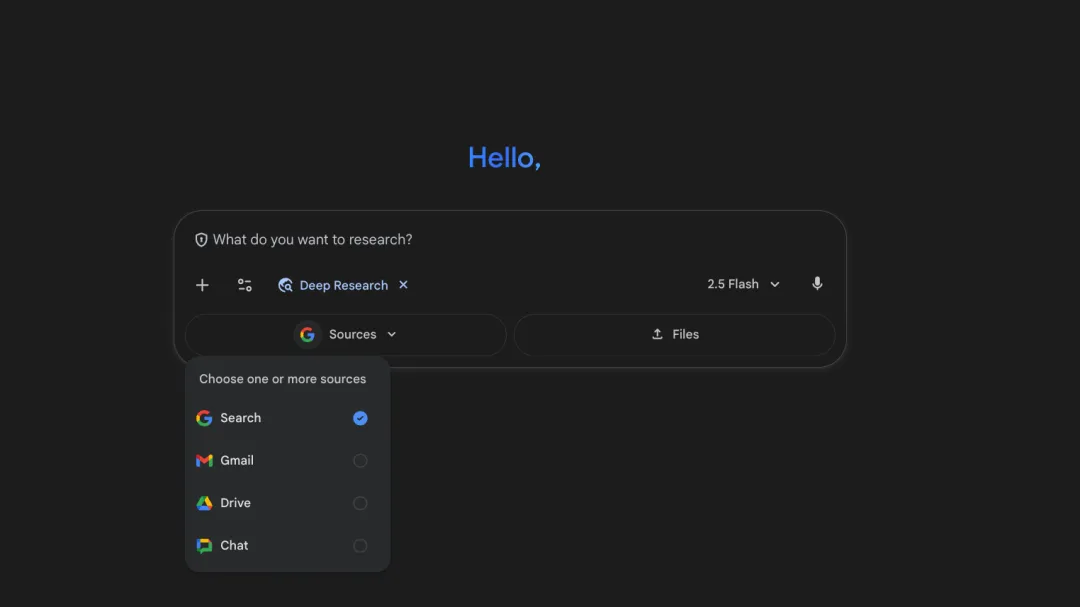
Task: Click the upload icon in the Files button
Action: [657, 334]
